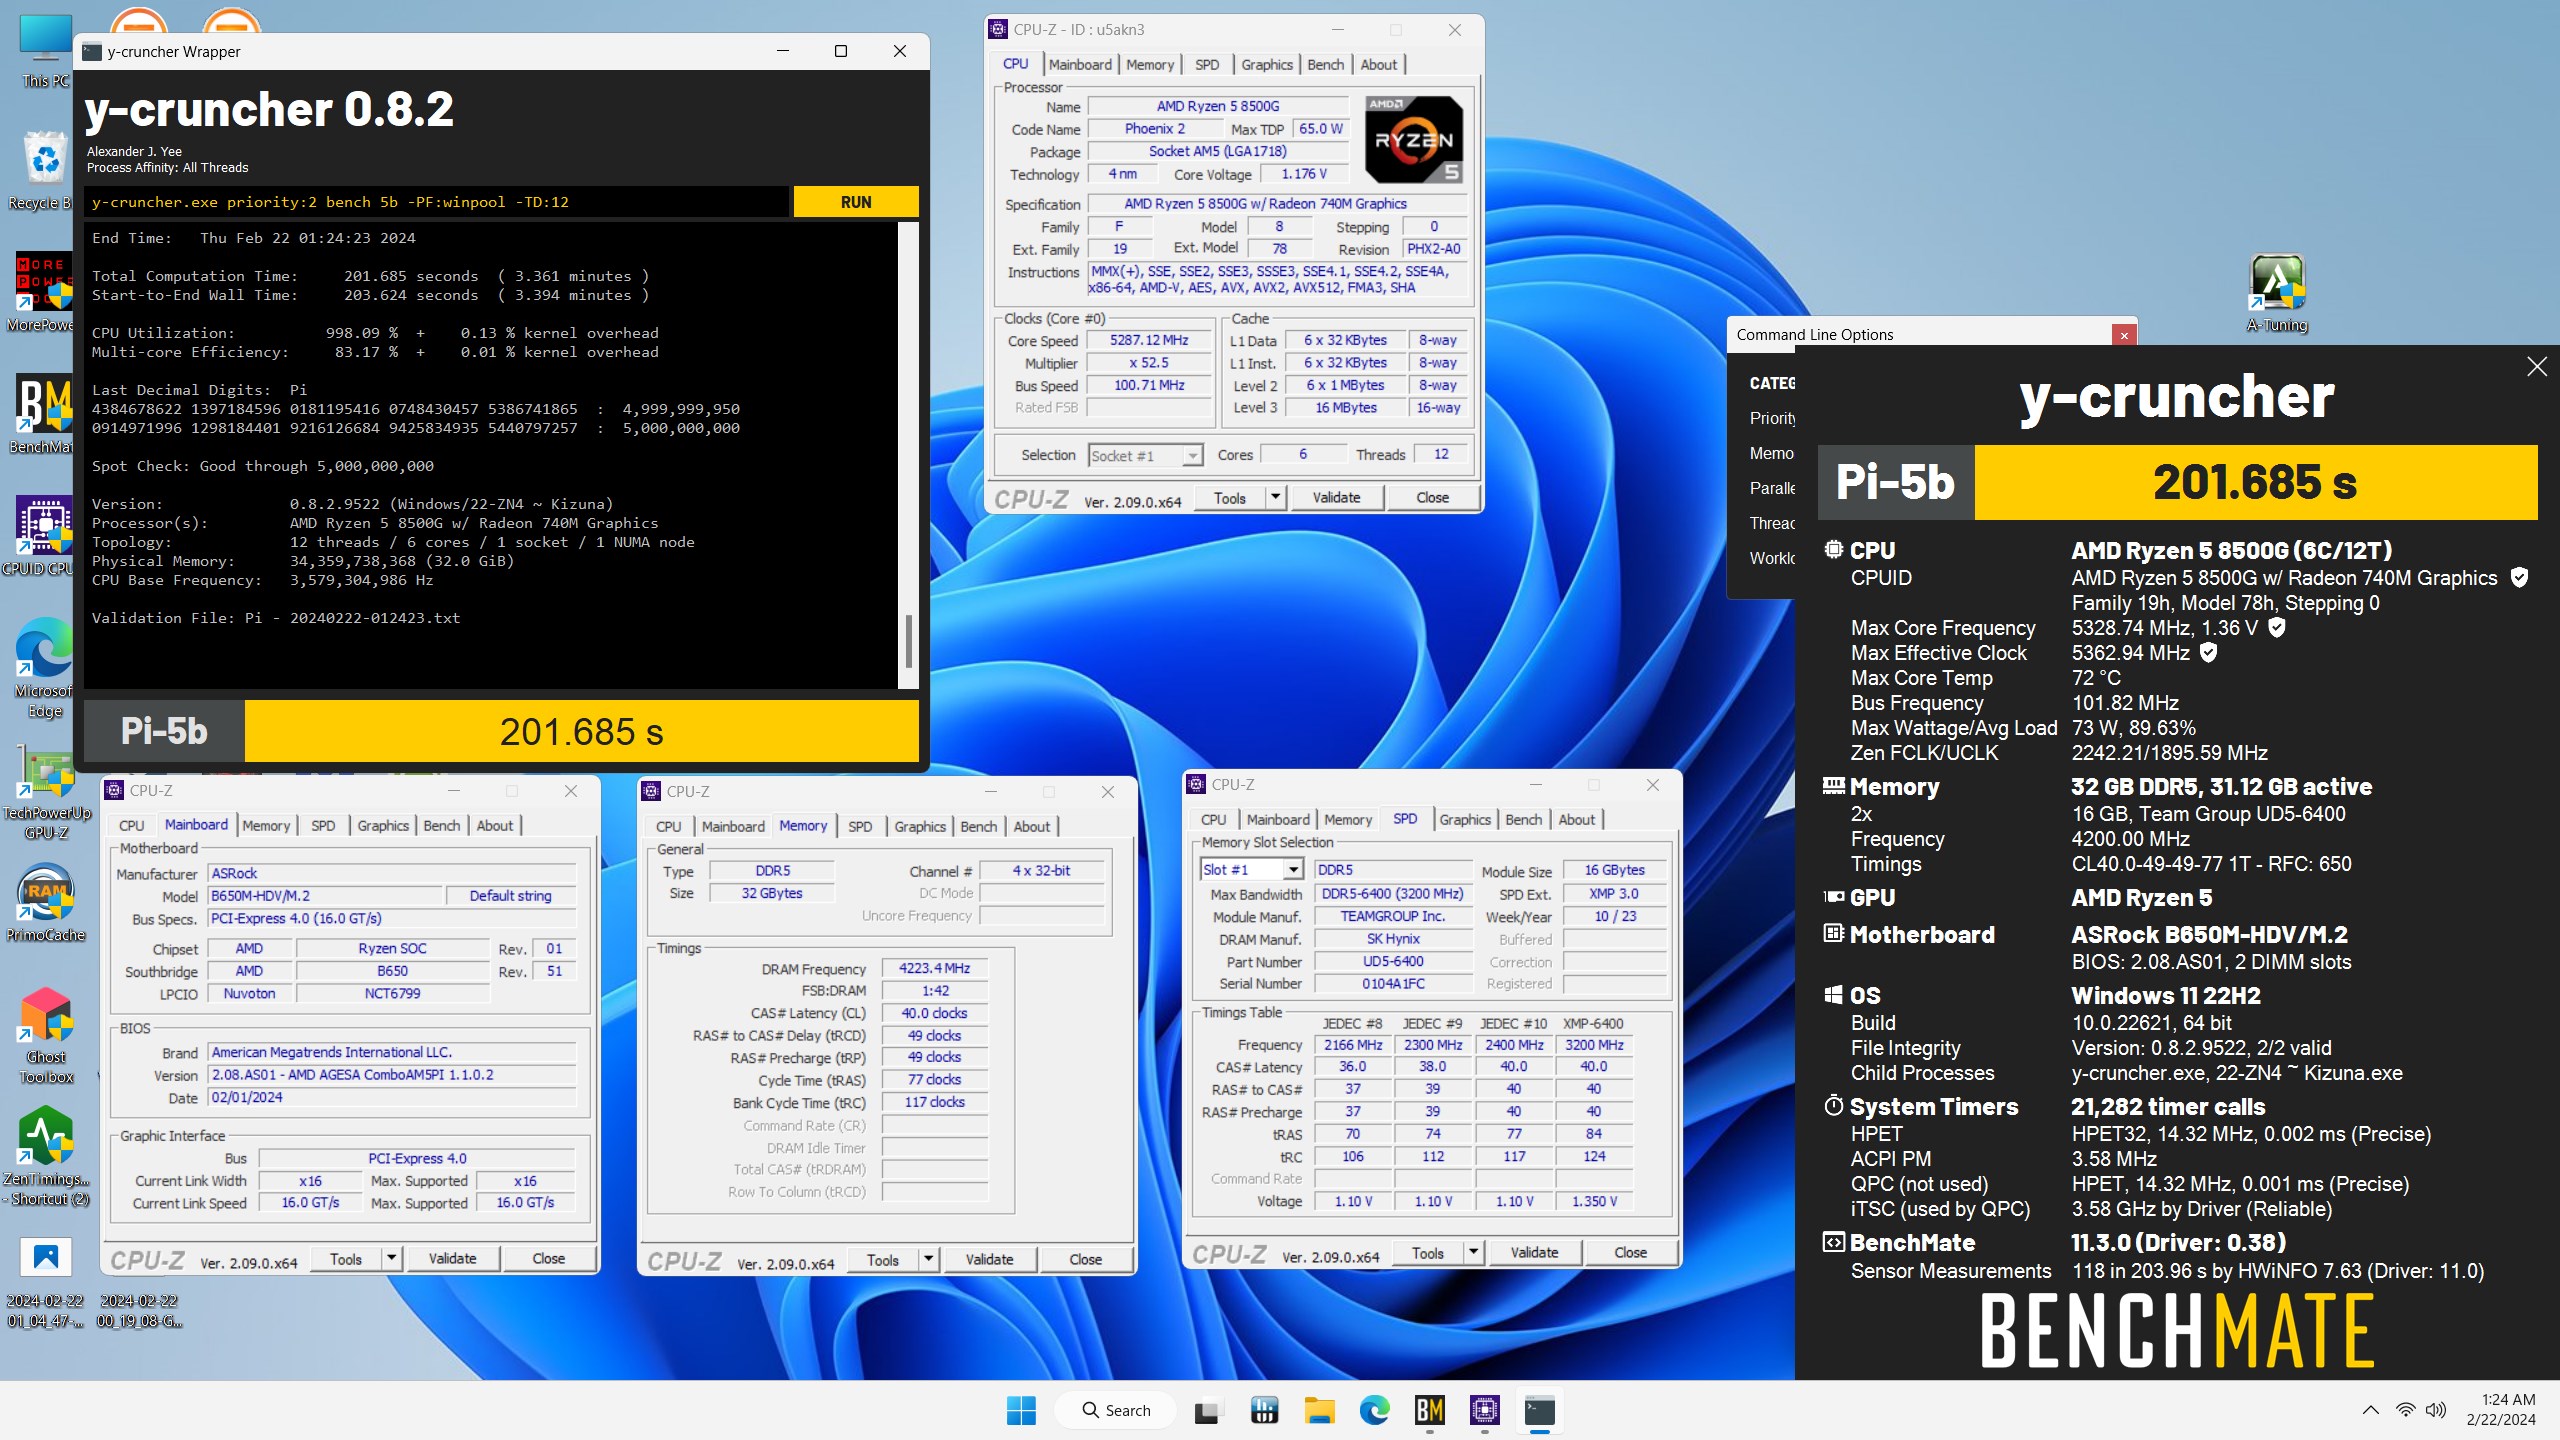Image resolution: width=2560 pixels, height=1440 pixels.
Task: Click Tools button in Memory CPU-Z window
Action: coord(883,1260)
